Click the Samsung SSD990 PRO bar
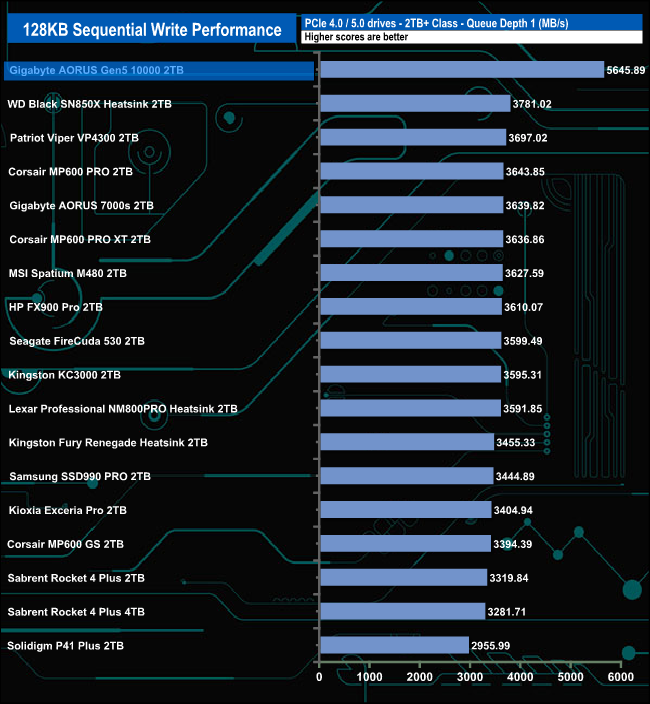650x704 pixels. (407, 476)
